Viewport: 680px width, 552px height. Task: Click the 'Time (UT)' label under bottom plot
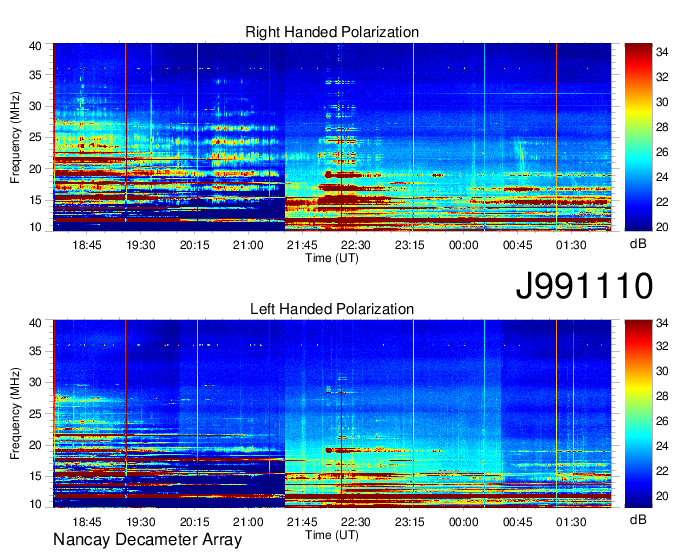332,535
